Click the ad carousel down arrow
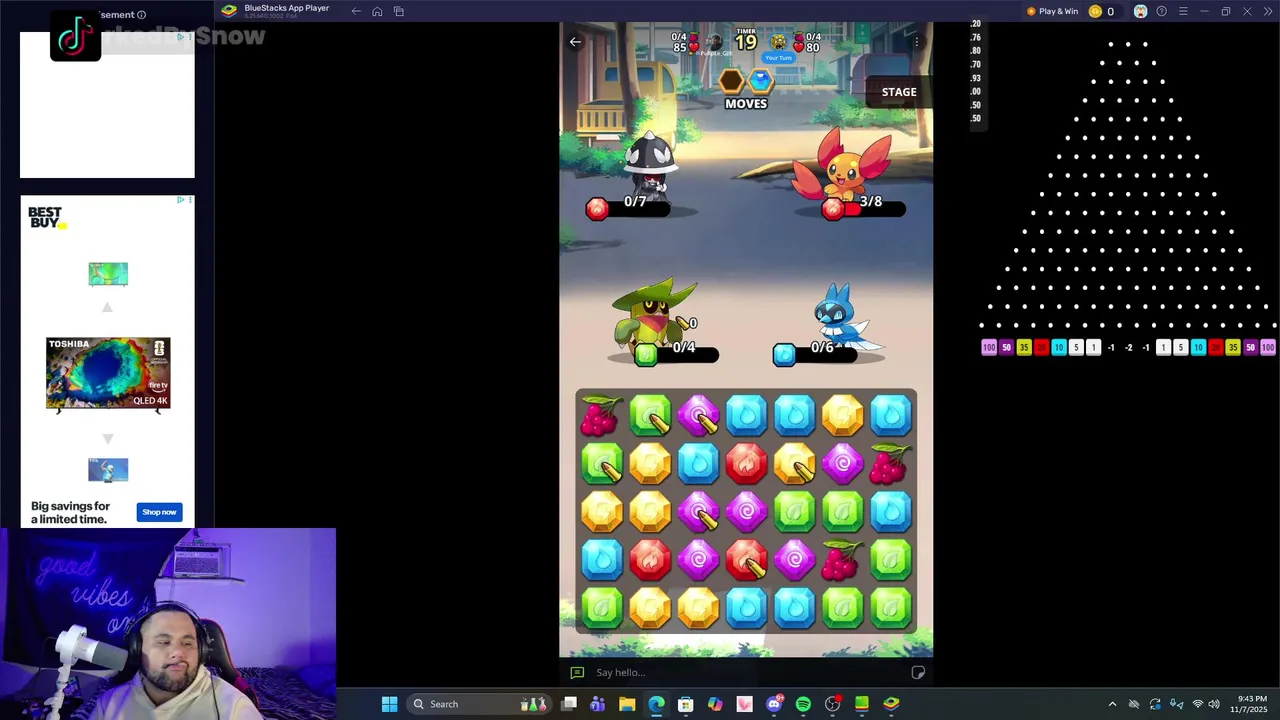 tap(108, 439)
